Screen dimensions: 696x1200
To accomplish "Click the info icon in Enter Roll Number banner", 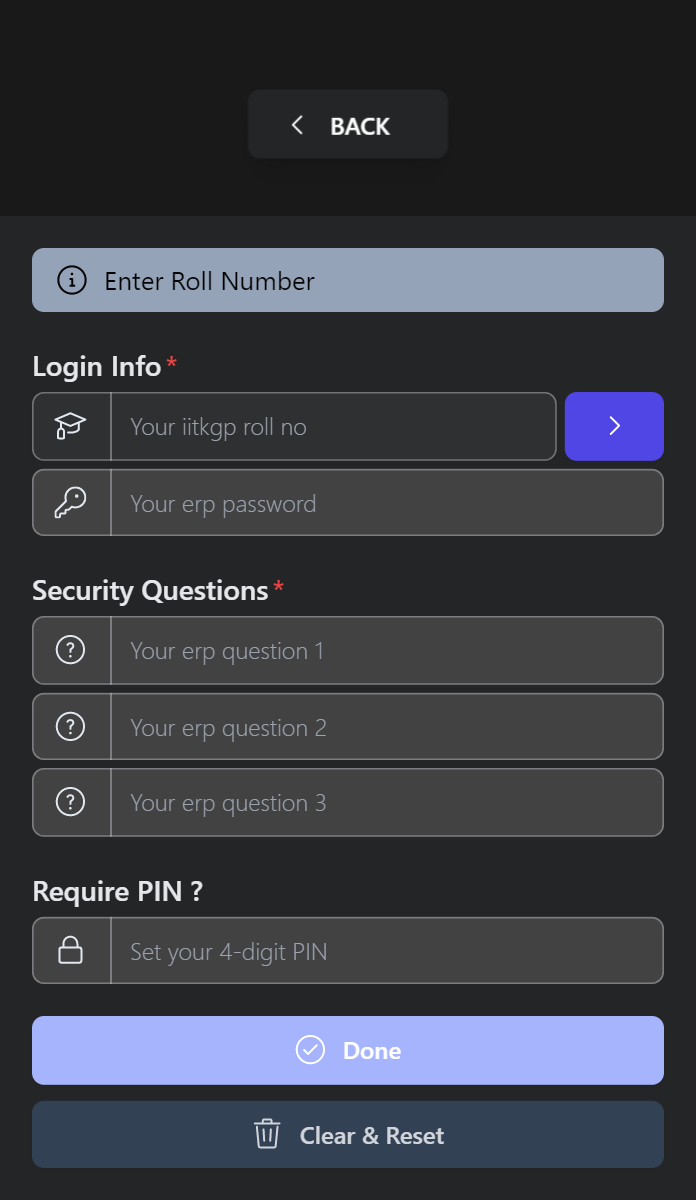I will point(72,280).
